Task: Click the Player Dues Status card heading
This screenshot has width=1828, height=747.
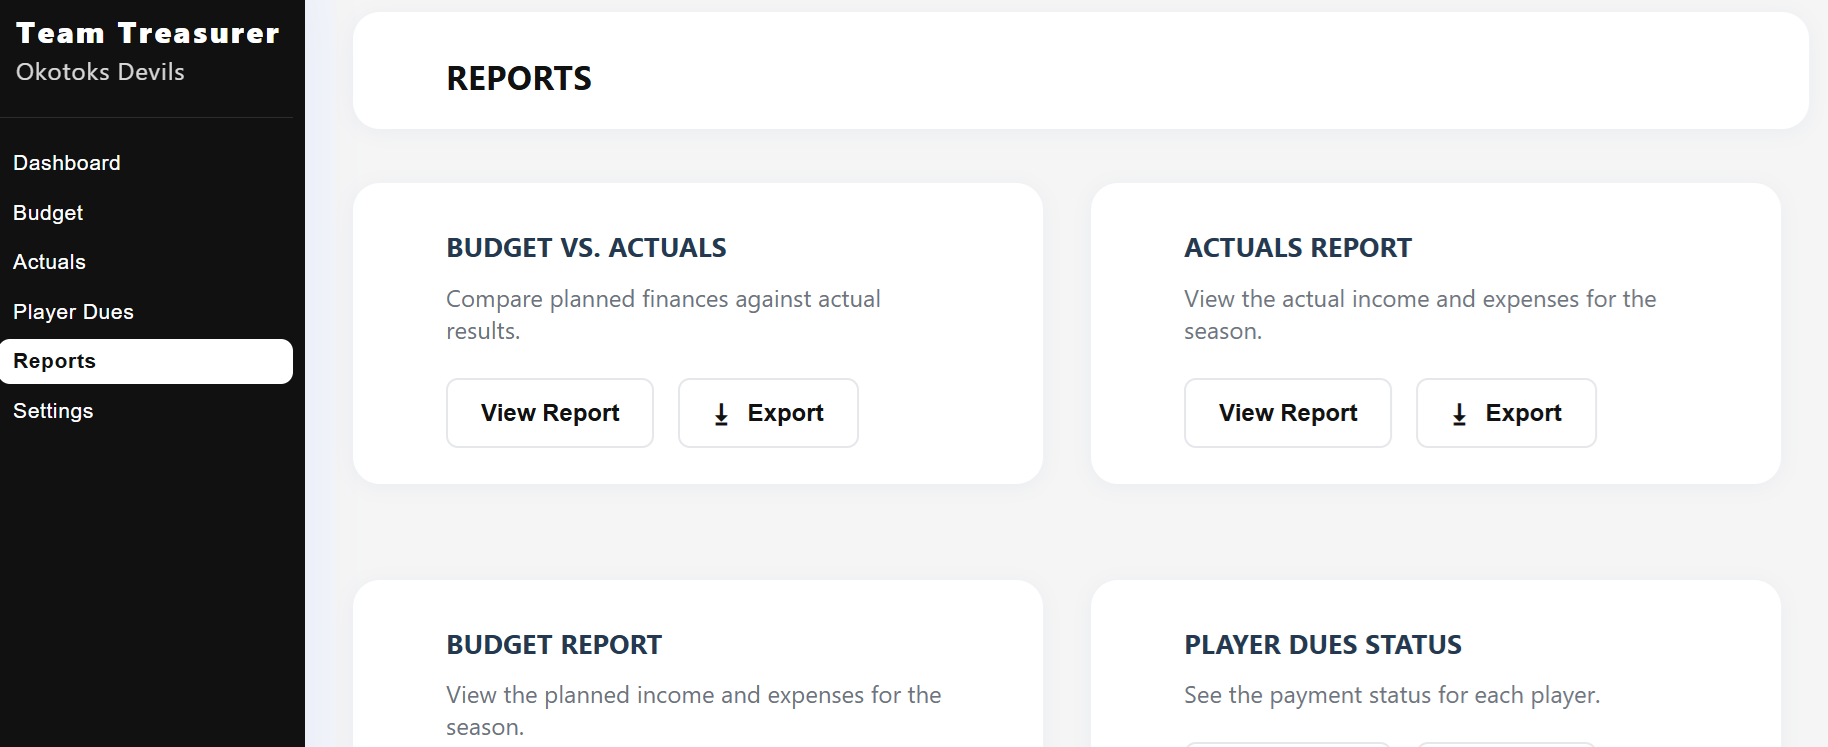Action: tap(1322, 645)
